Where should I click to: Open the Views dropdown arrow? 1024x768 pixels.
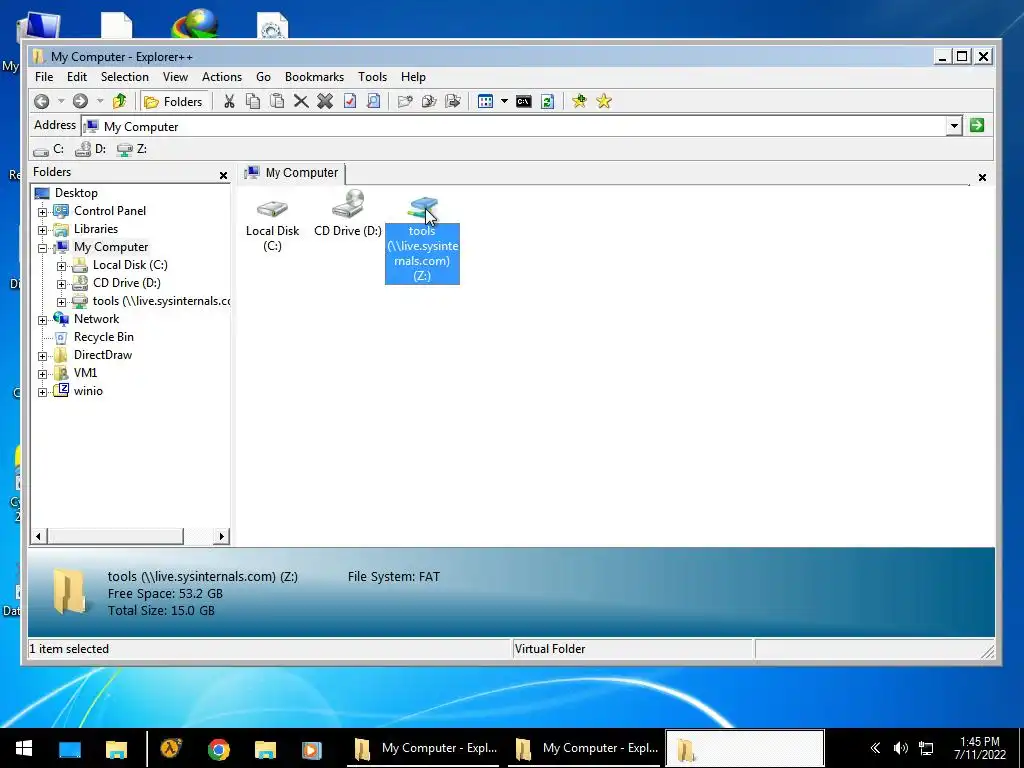pos(504,101)
